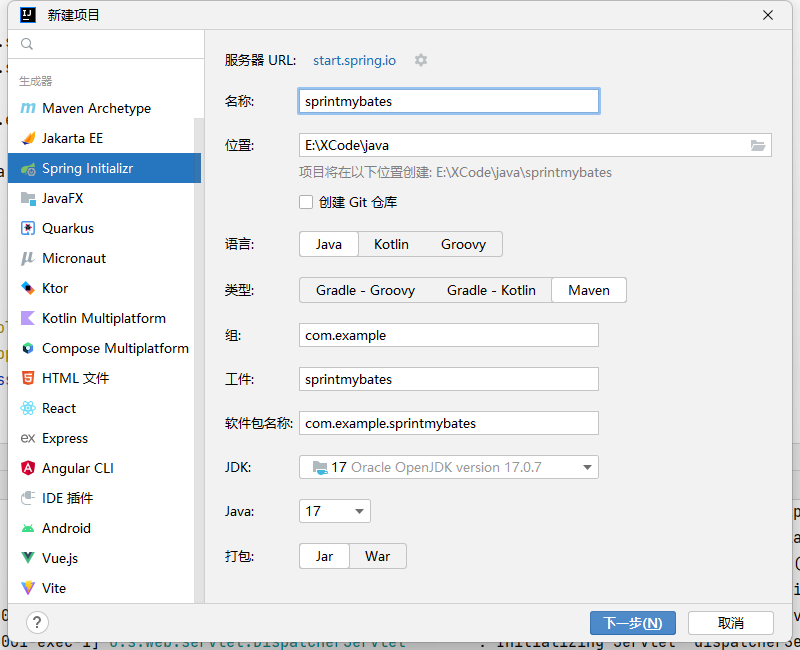Click the Vue.js logo icon
800x650 pixels.
point(28,558)
